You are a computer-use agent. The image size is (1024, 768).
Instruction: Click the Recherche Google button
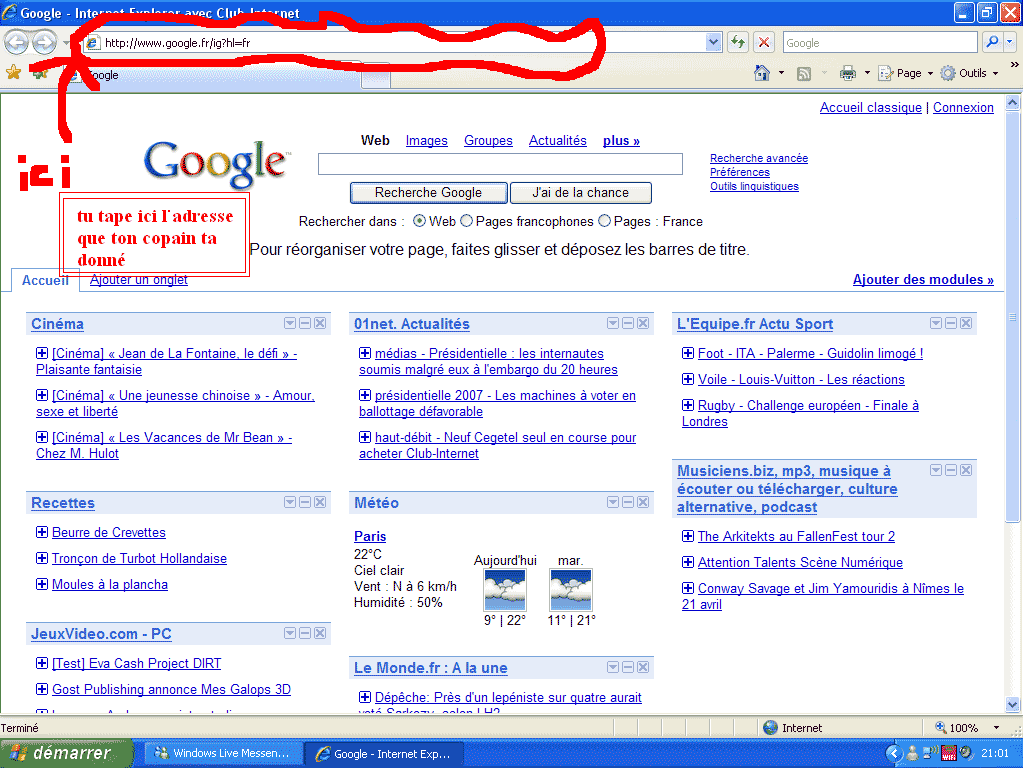(x=428, y=193)
